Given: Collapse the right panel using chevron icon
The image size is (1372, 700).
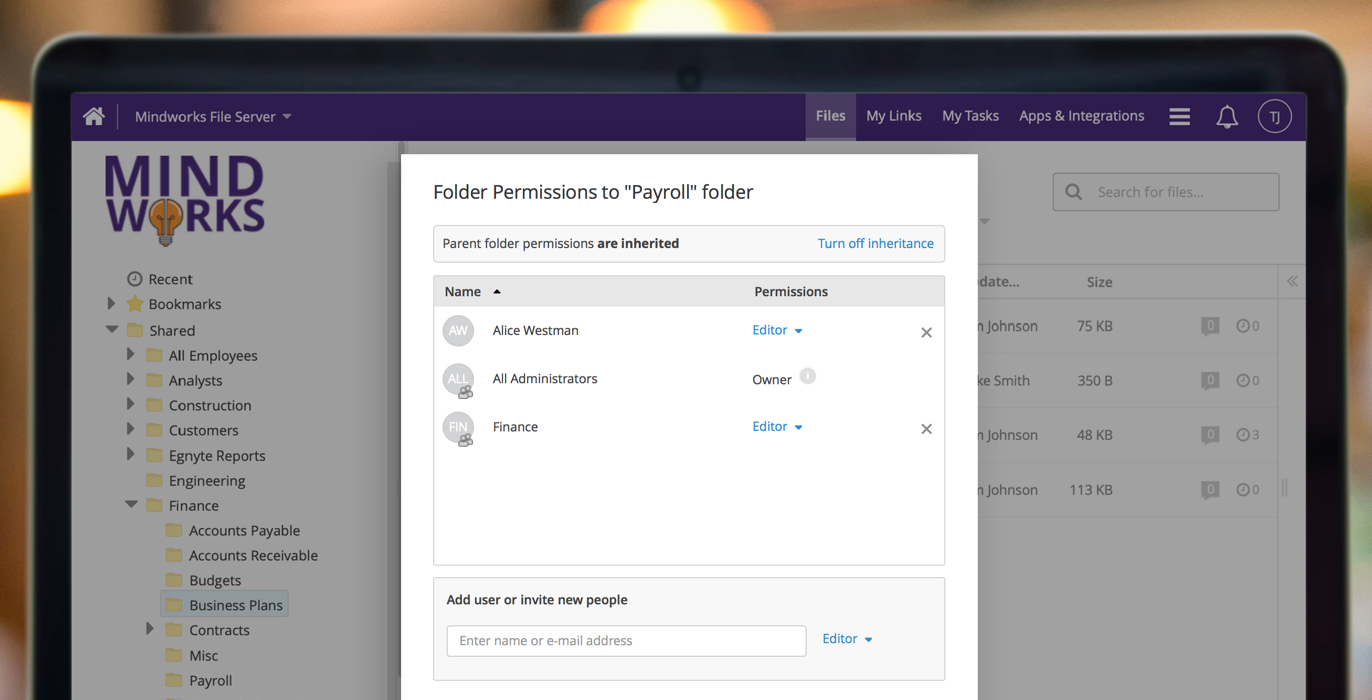Looking at the screenshot, I should click(x=1292, y=282).
